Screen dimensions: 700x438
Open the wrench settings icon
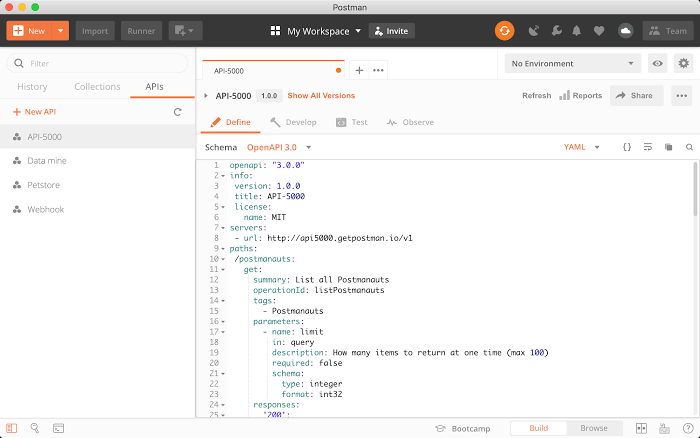[x=556, y=31]
